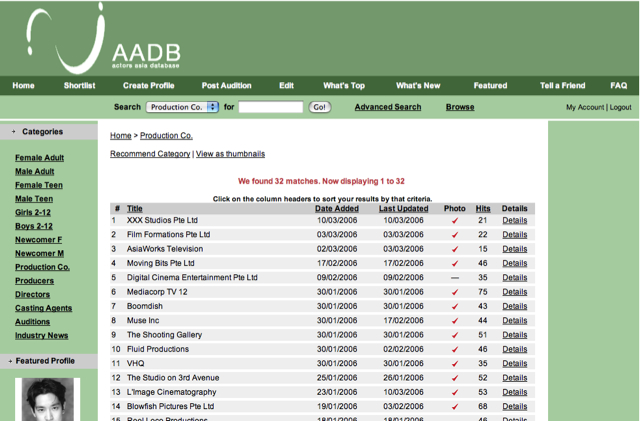This screenshot has height=421, width=640.
Task: Open What's New menu item
Action: point(418,85)
